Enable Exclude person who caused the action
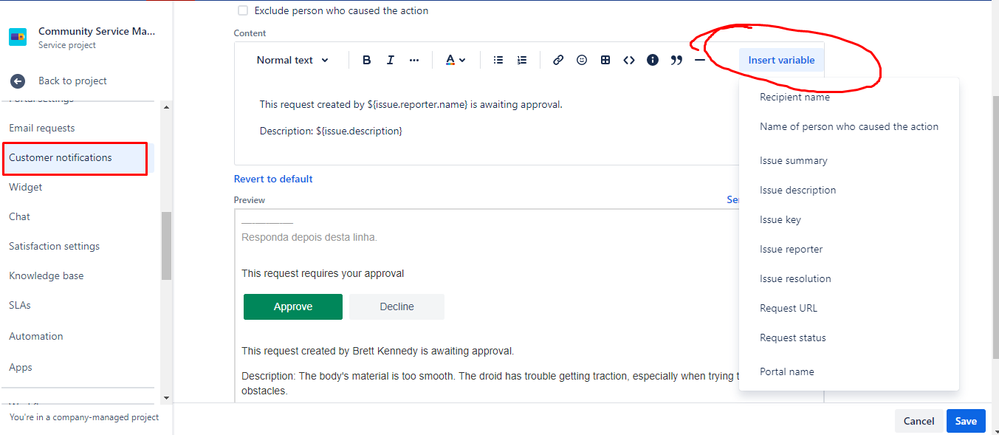Screen dimensions: 999x435 coord(243,11)
